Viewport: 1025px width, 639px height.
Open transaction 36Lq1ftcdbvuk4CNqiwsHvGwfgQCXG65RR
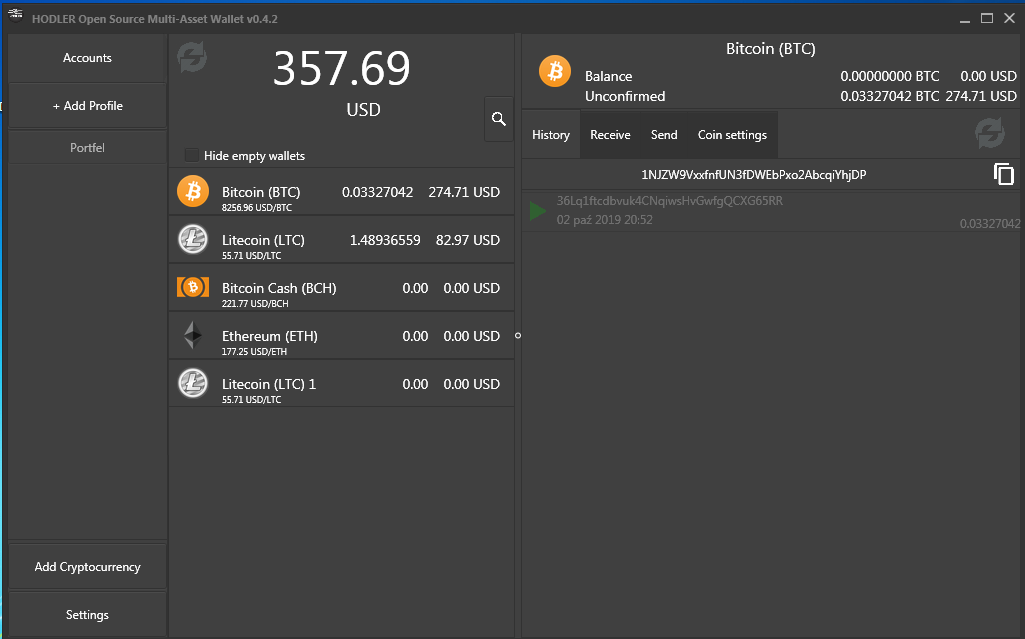pos(669,201)
